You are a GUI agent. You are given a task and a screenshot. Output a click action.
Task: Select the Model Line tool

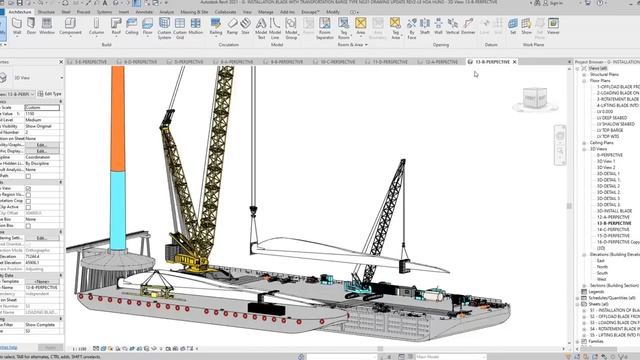[275, 29]
